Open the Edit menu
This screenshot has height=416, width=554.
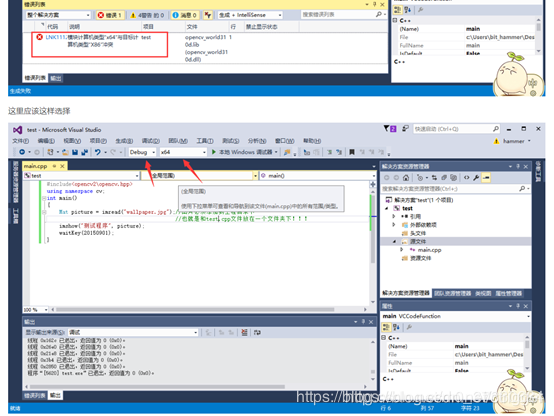click(x=46, y=141)
